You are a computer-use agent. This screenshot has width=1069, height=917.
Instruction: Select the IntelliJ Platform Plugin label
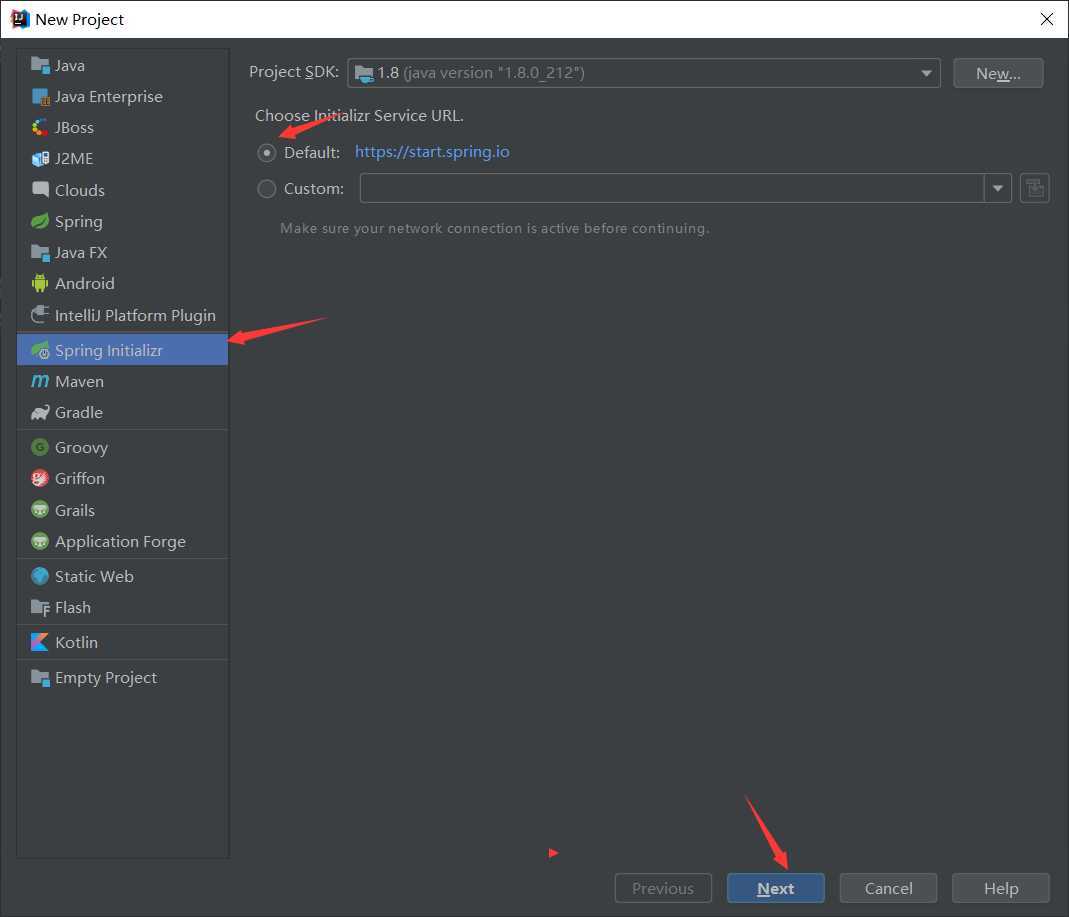[135, 316]
